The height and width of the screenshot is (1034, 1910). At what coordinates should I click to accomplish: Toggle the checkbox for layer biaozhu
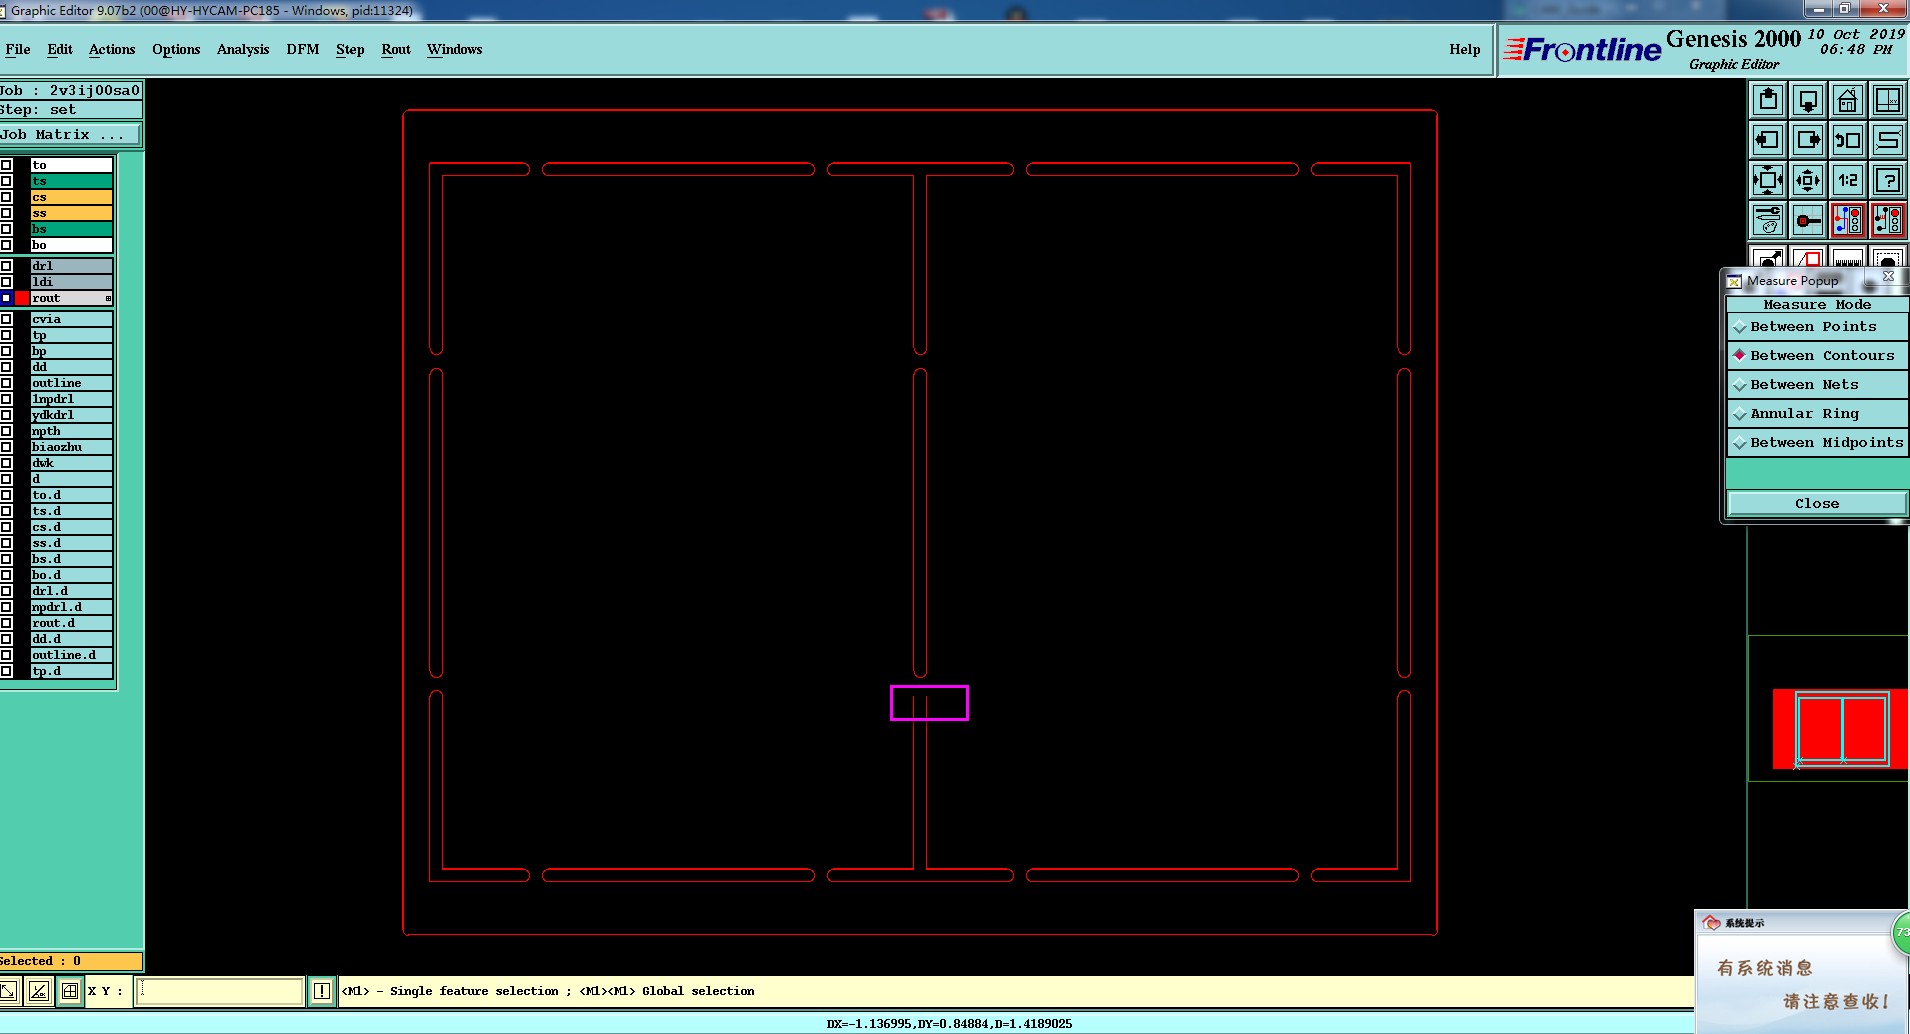pyautogui.click(x=6, y=447)
